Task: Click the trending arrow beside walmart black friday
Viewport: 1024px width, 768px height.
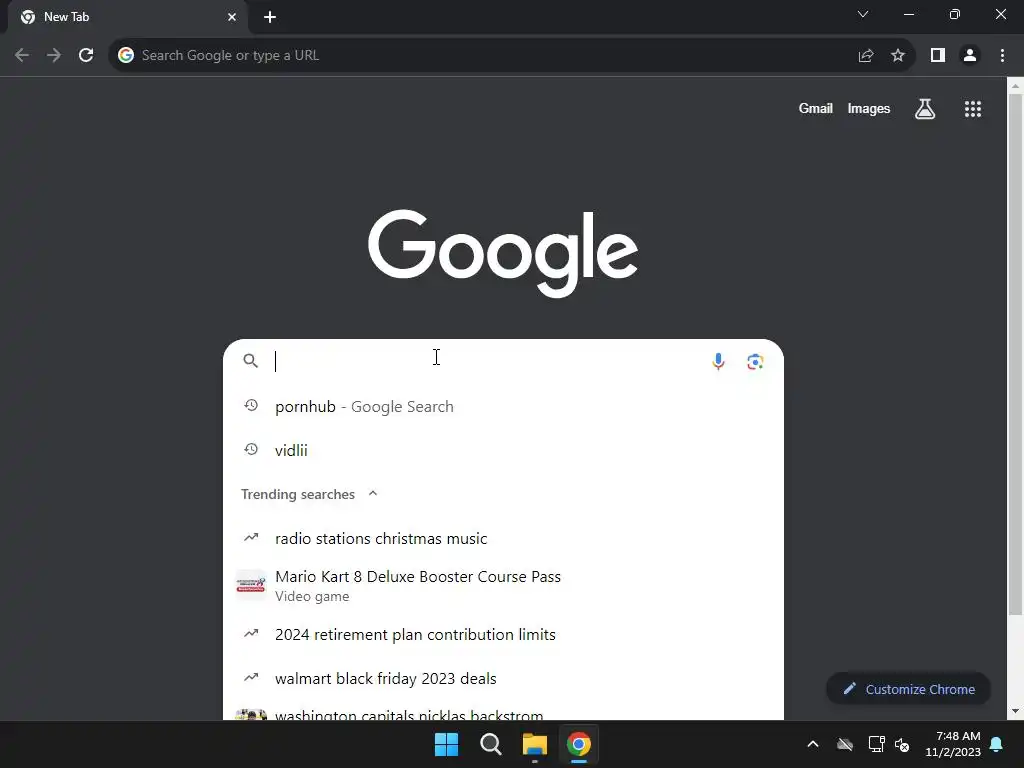Action: (x=251, y=677)
